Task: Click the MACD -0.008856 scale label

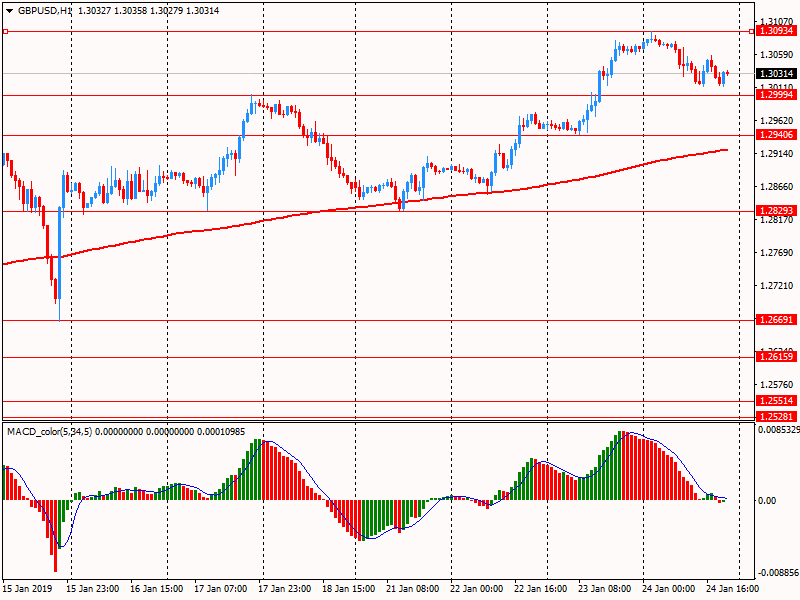Action: (779, 573)
